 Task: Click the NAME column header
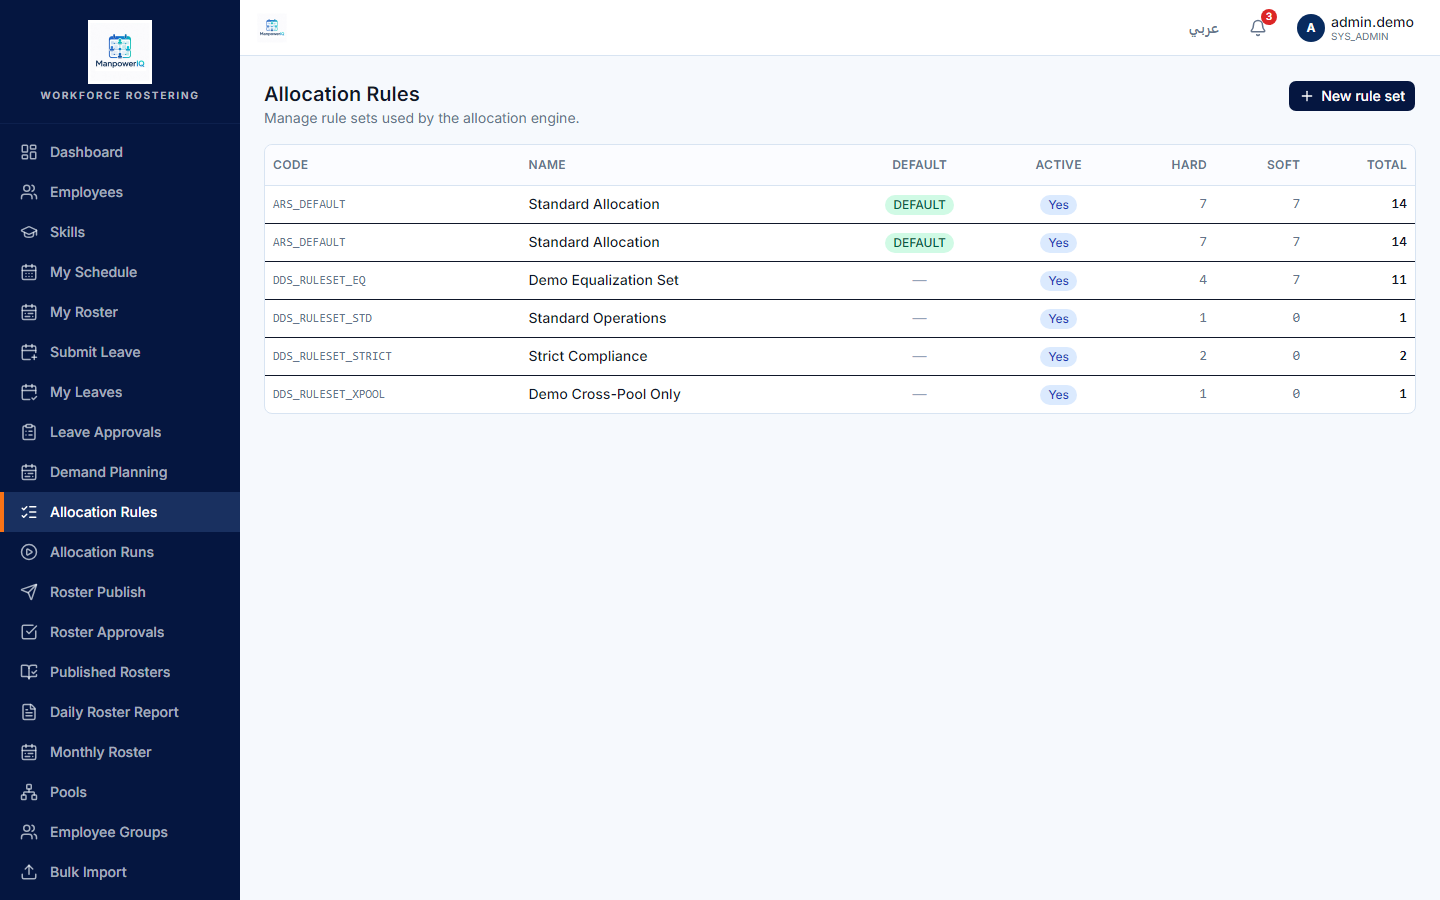coord(547,165)
